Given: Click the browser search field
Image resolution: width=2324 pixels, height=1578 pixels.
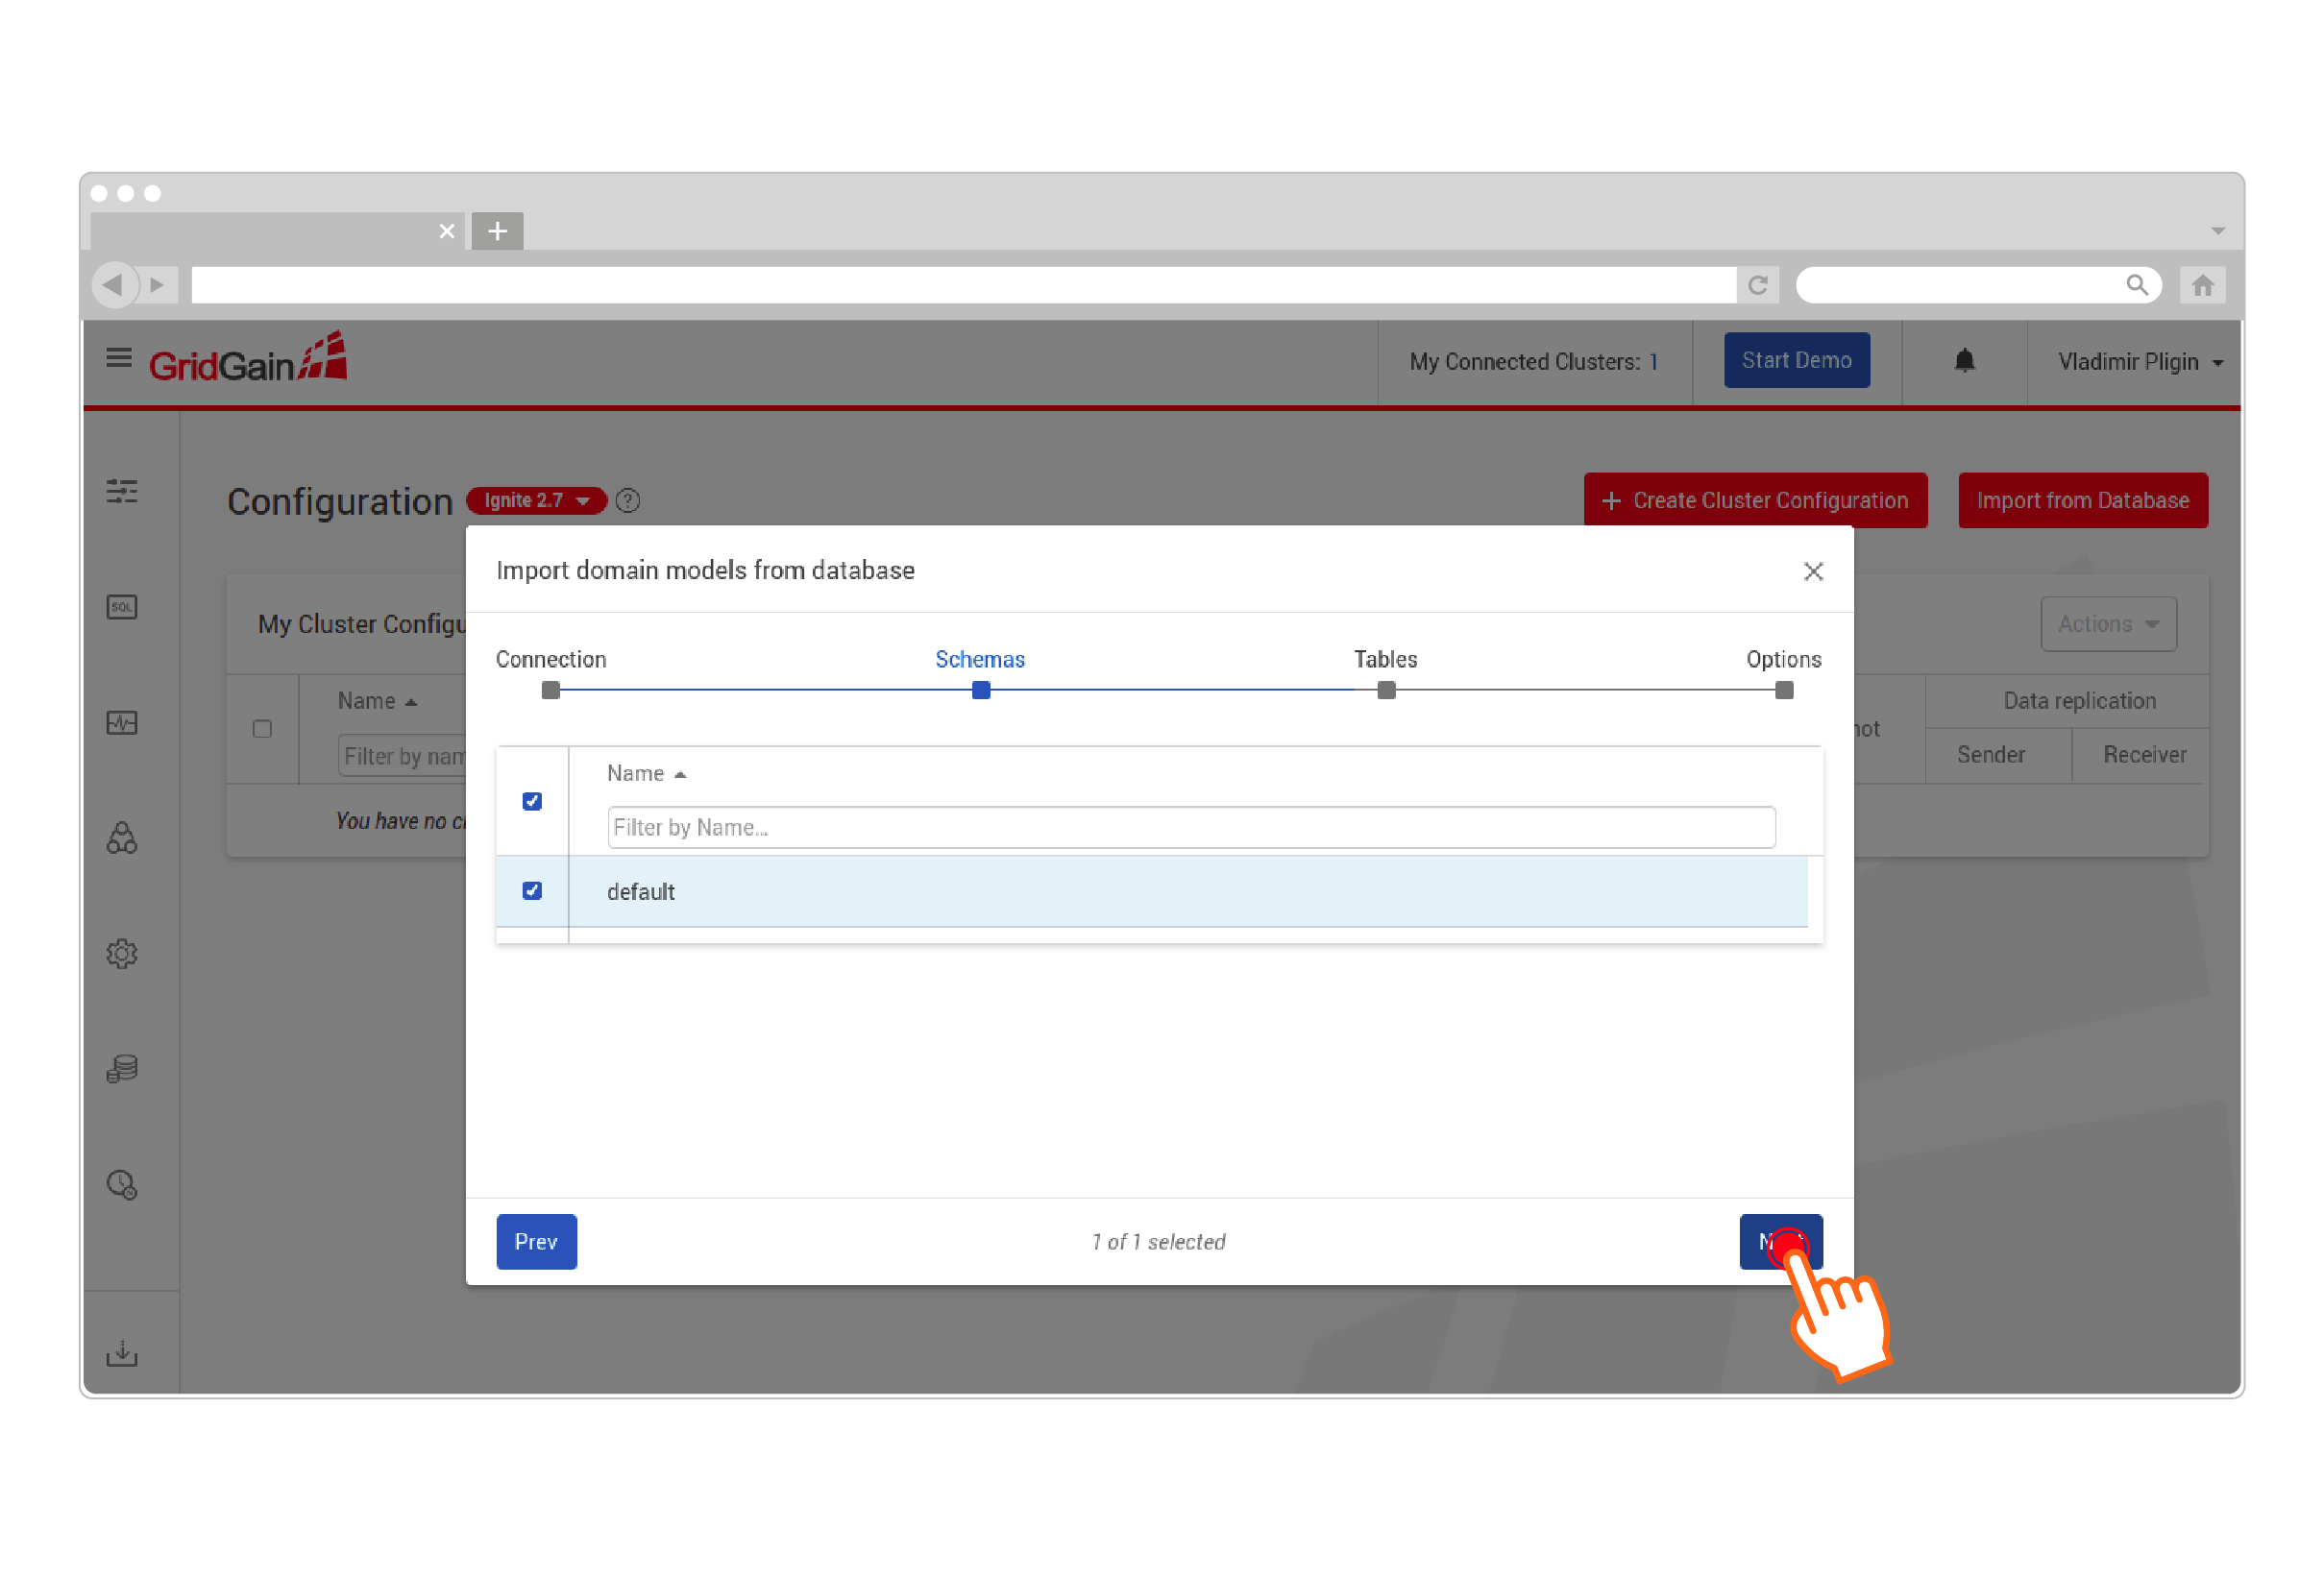Looking at the screenshot, I should (1977, 285).
